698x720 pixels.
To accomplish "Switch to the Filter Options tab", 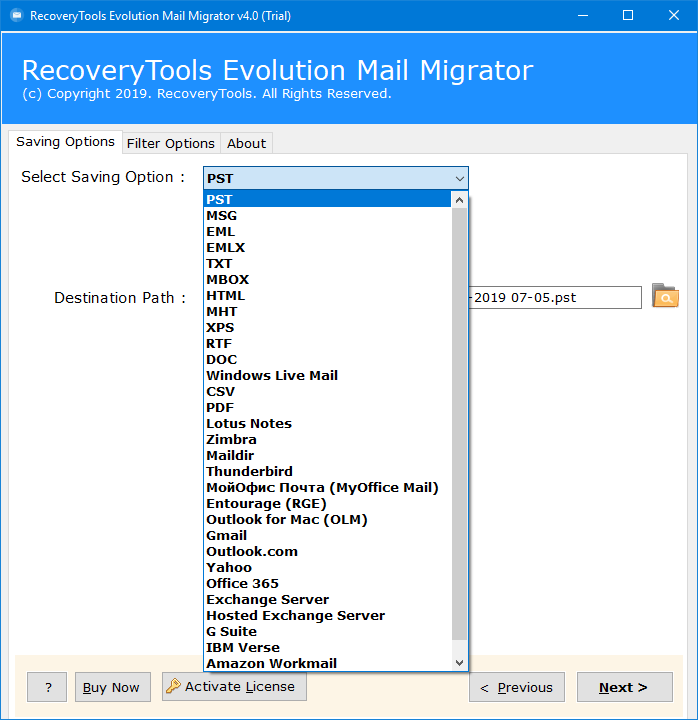I will click(171, 144).
